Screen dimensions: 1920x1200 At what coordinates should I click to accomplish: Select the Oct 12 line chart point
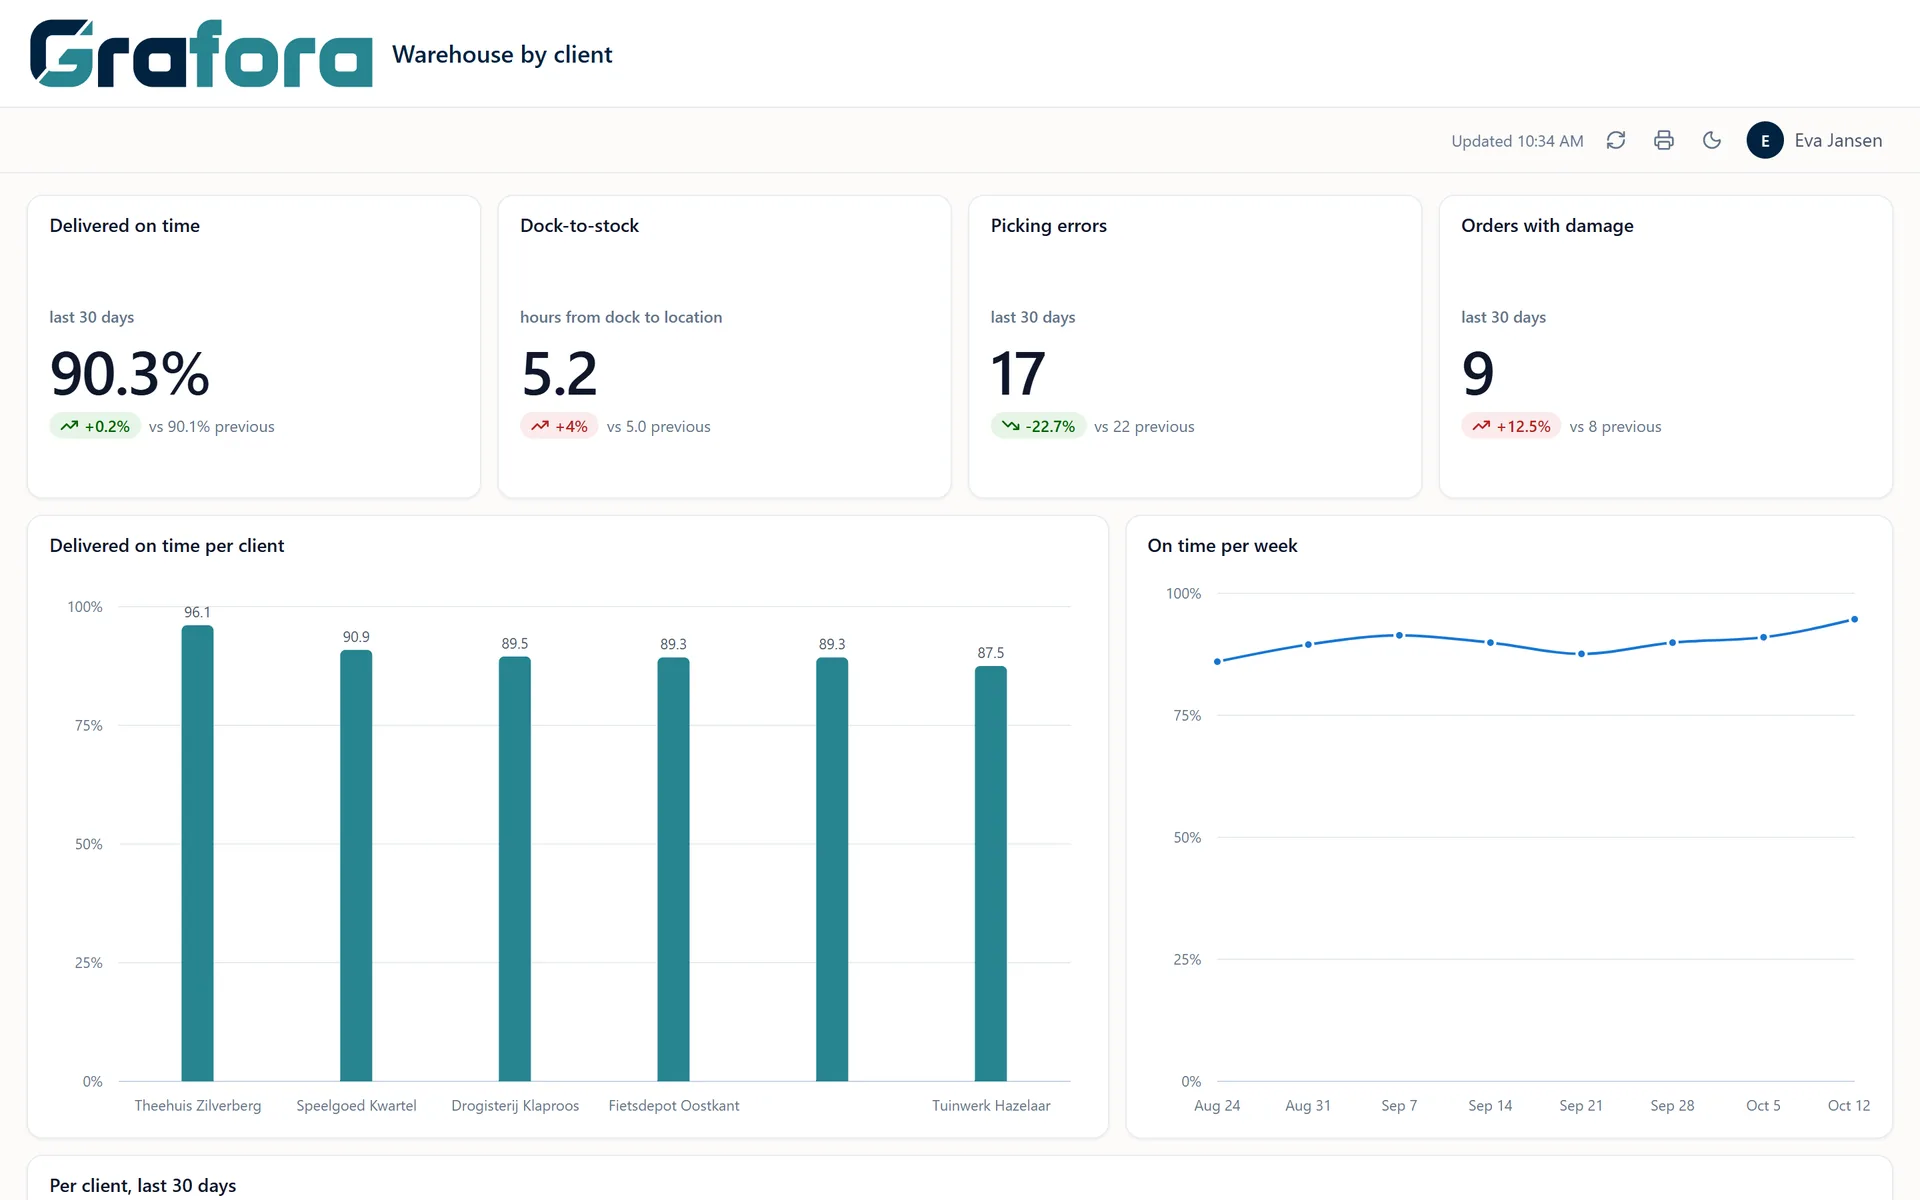pyautogui.click(x=1854, y=619)
